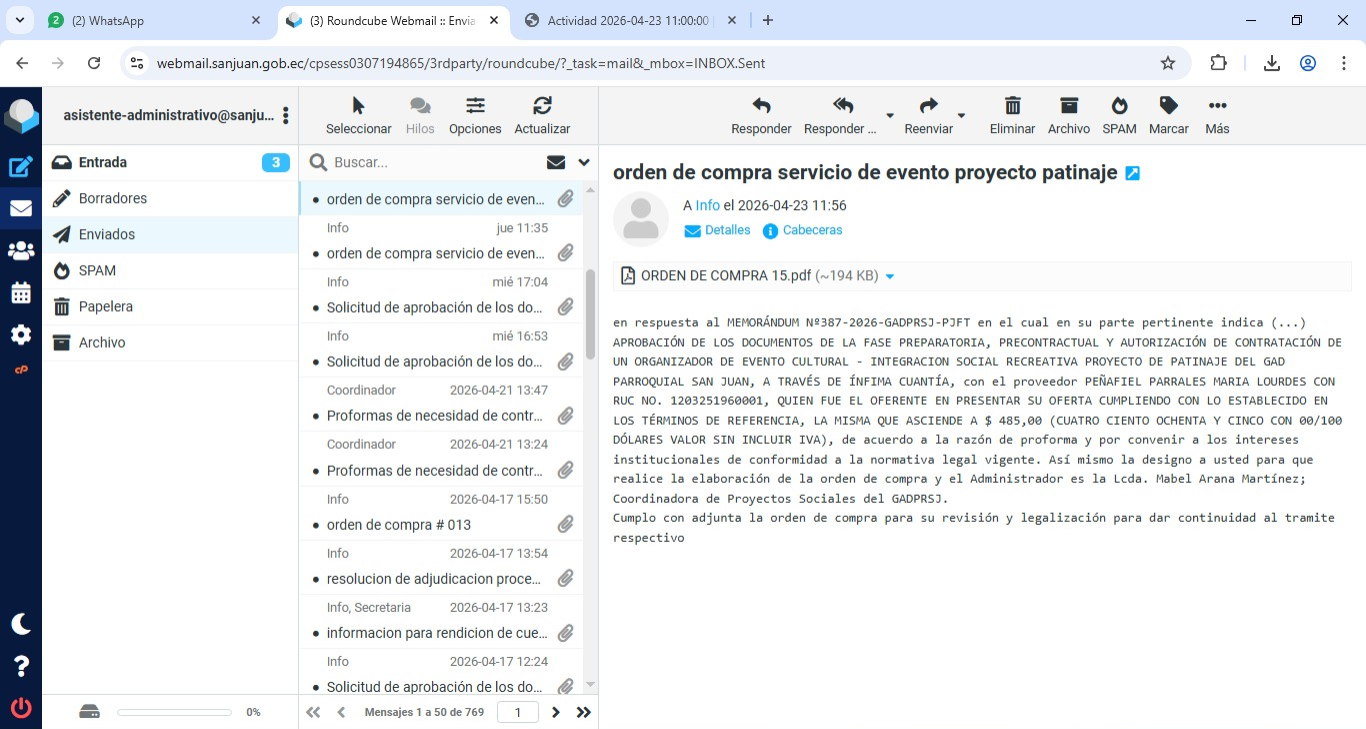This screenshot has width=1366, height=729.
Task: Toggle dark mode moon icon
Action: pyautogui.click(x=21, y=624)
